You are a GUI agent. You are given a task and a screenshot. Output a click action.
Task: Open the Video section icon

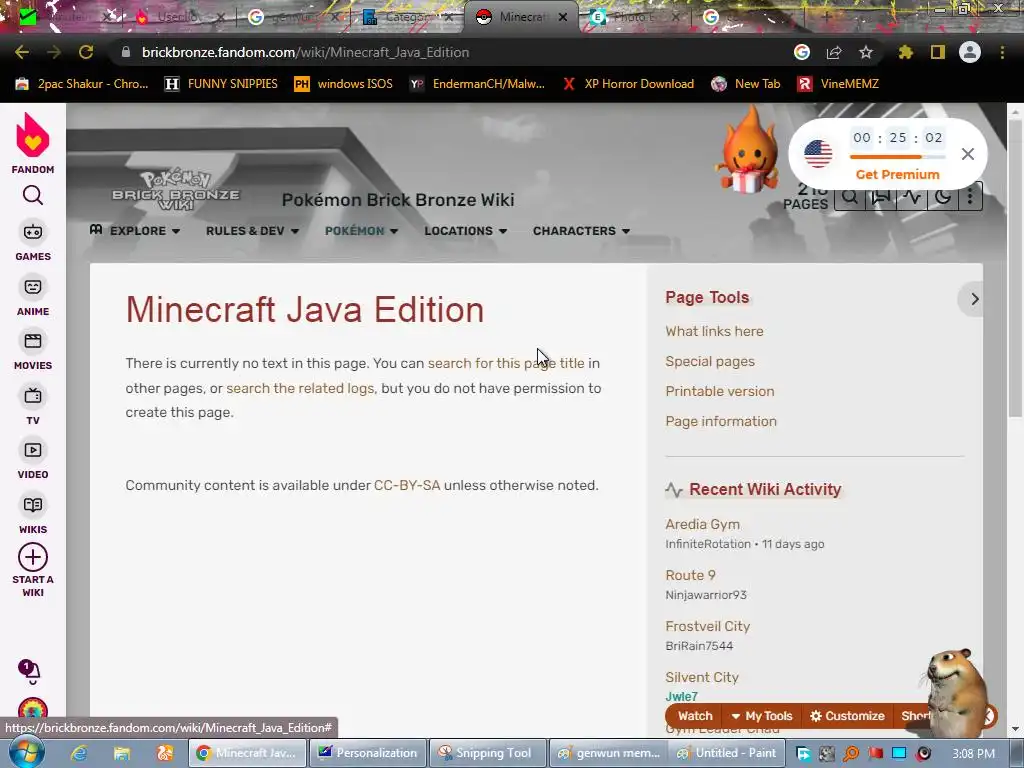pos(33,451)
